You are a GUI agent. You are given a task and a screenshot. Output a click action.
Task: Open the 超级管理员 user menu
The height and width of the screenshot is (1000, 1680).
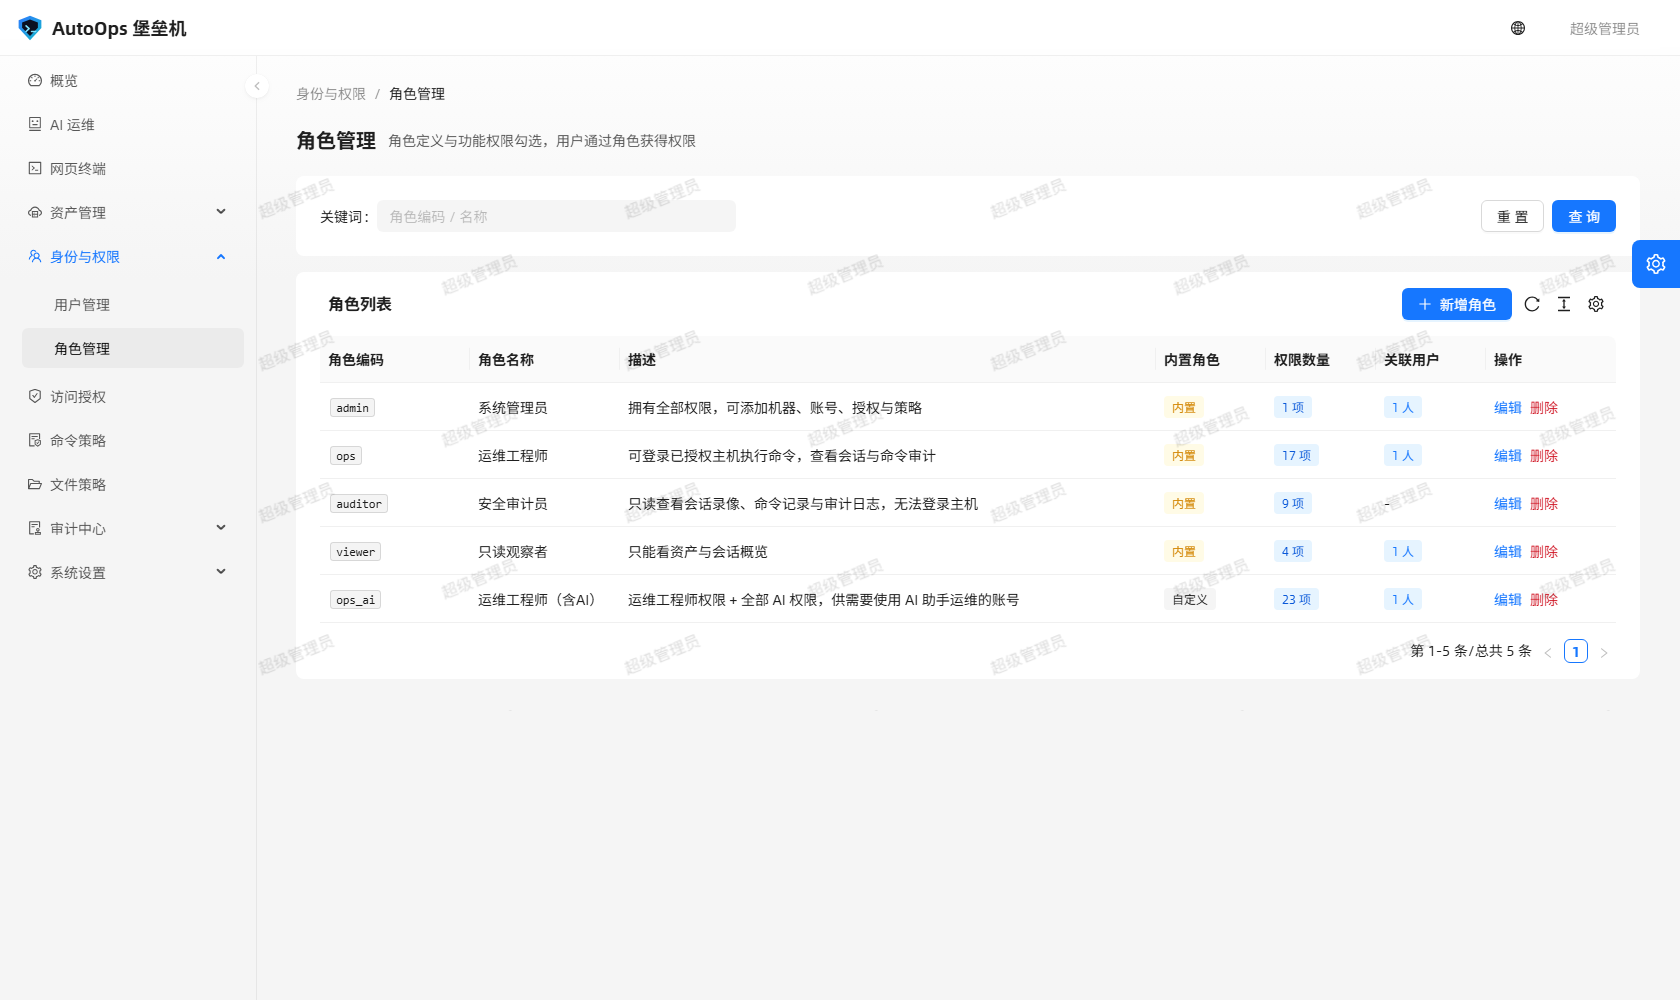(x=1604, y=29)
